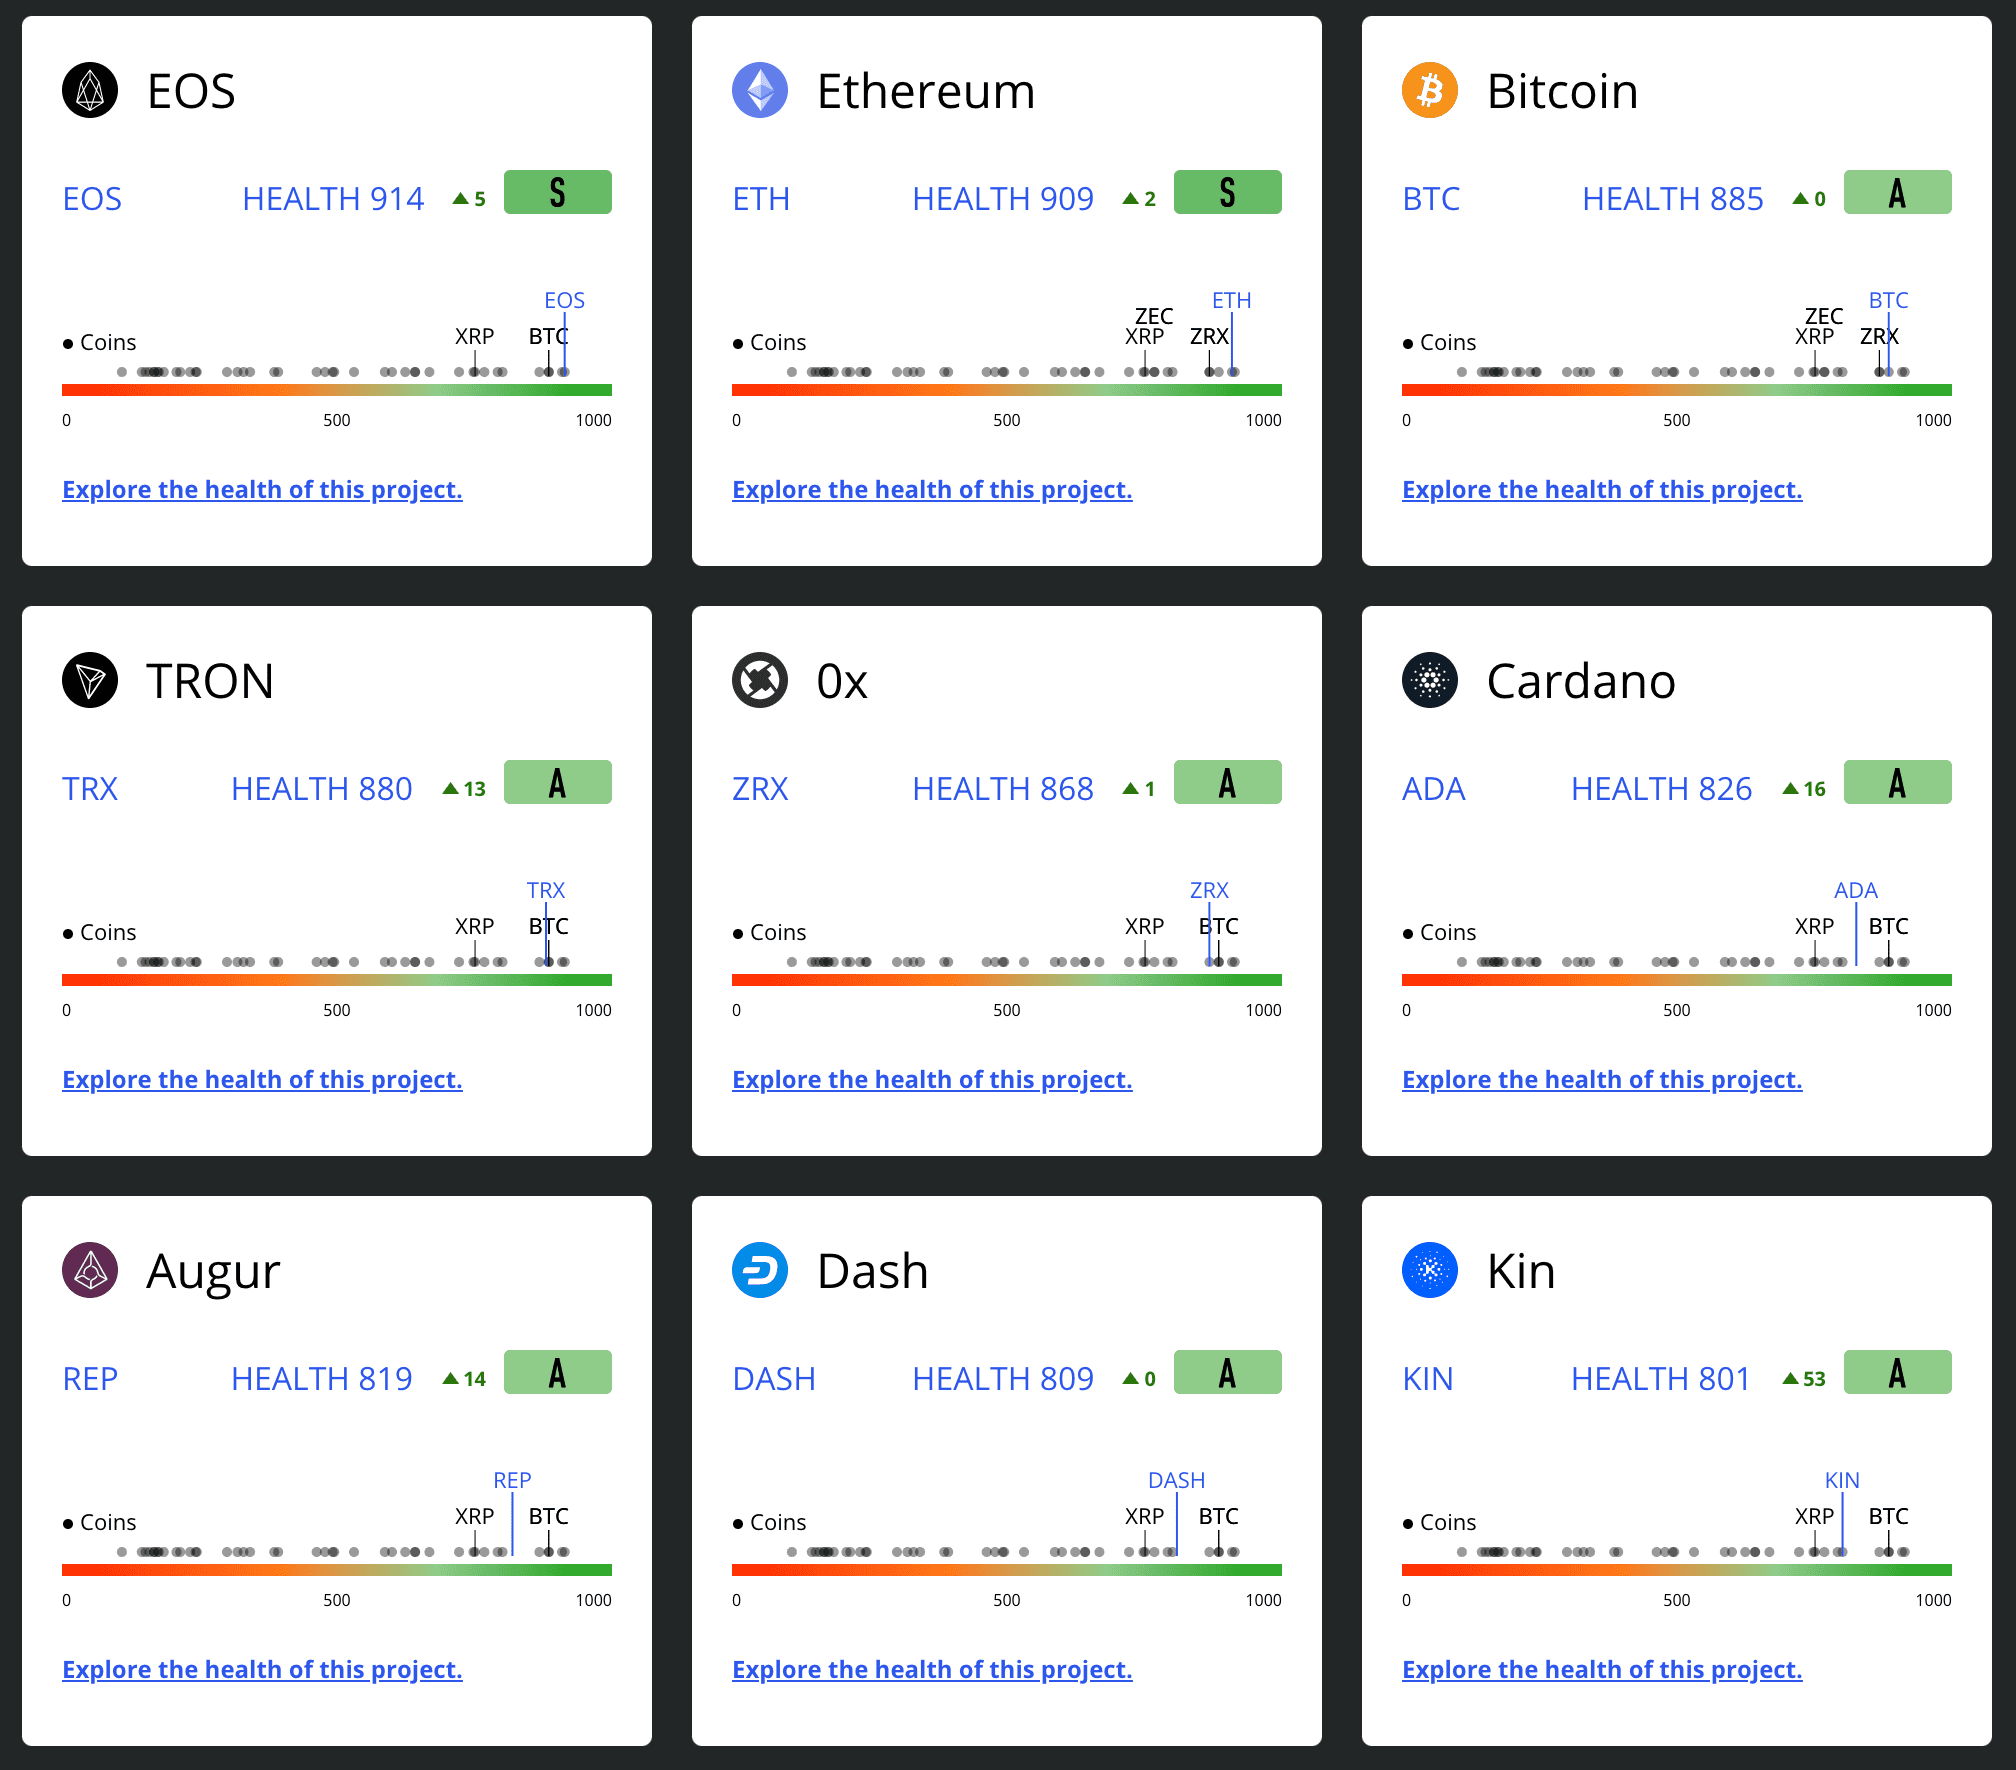This screenshot has width=2016, height=1770.
Task: Click Augur's red-to-green health gradient bar
Action: (337, 1570)
